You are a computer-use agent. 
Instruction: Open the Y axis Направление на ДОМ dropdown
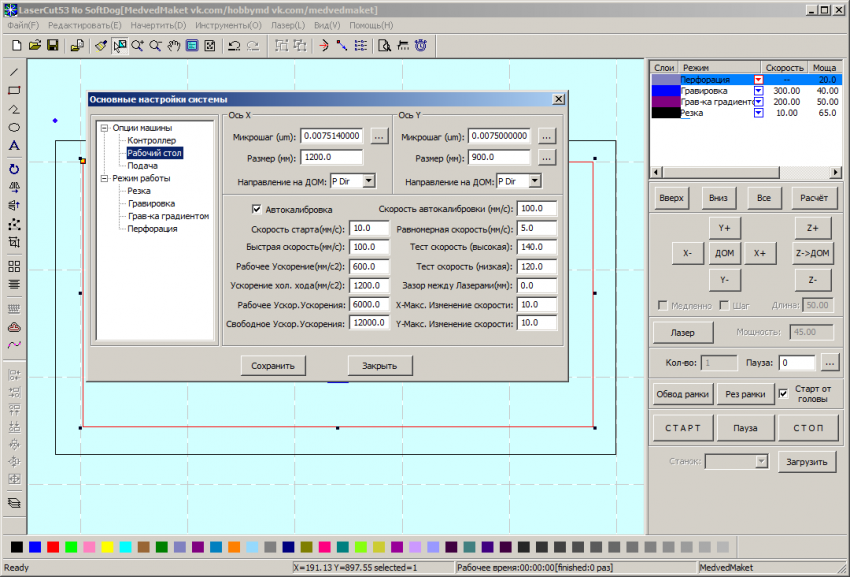pos(534,181)
